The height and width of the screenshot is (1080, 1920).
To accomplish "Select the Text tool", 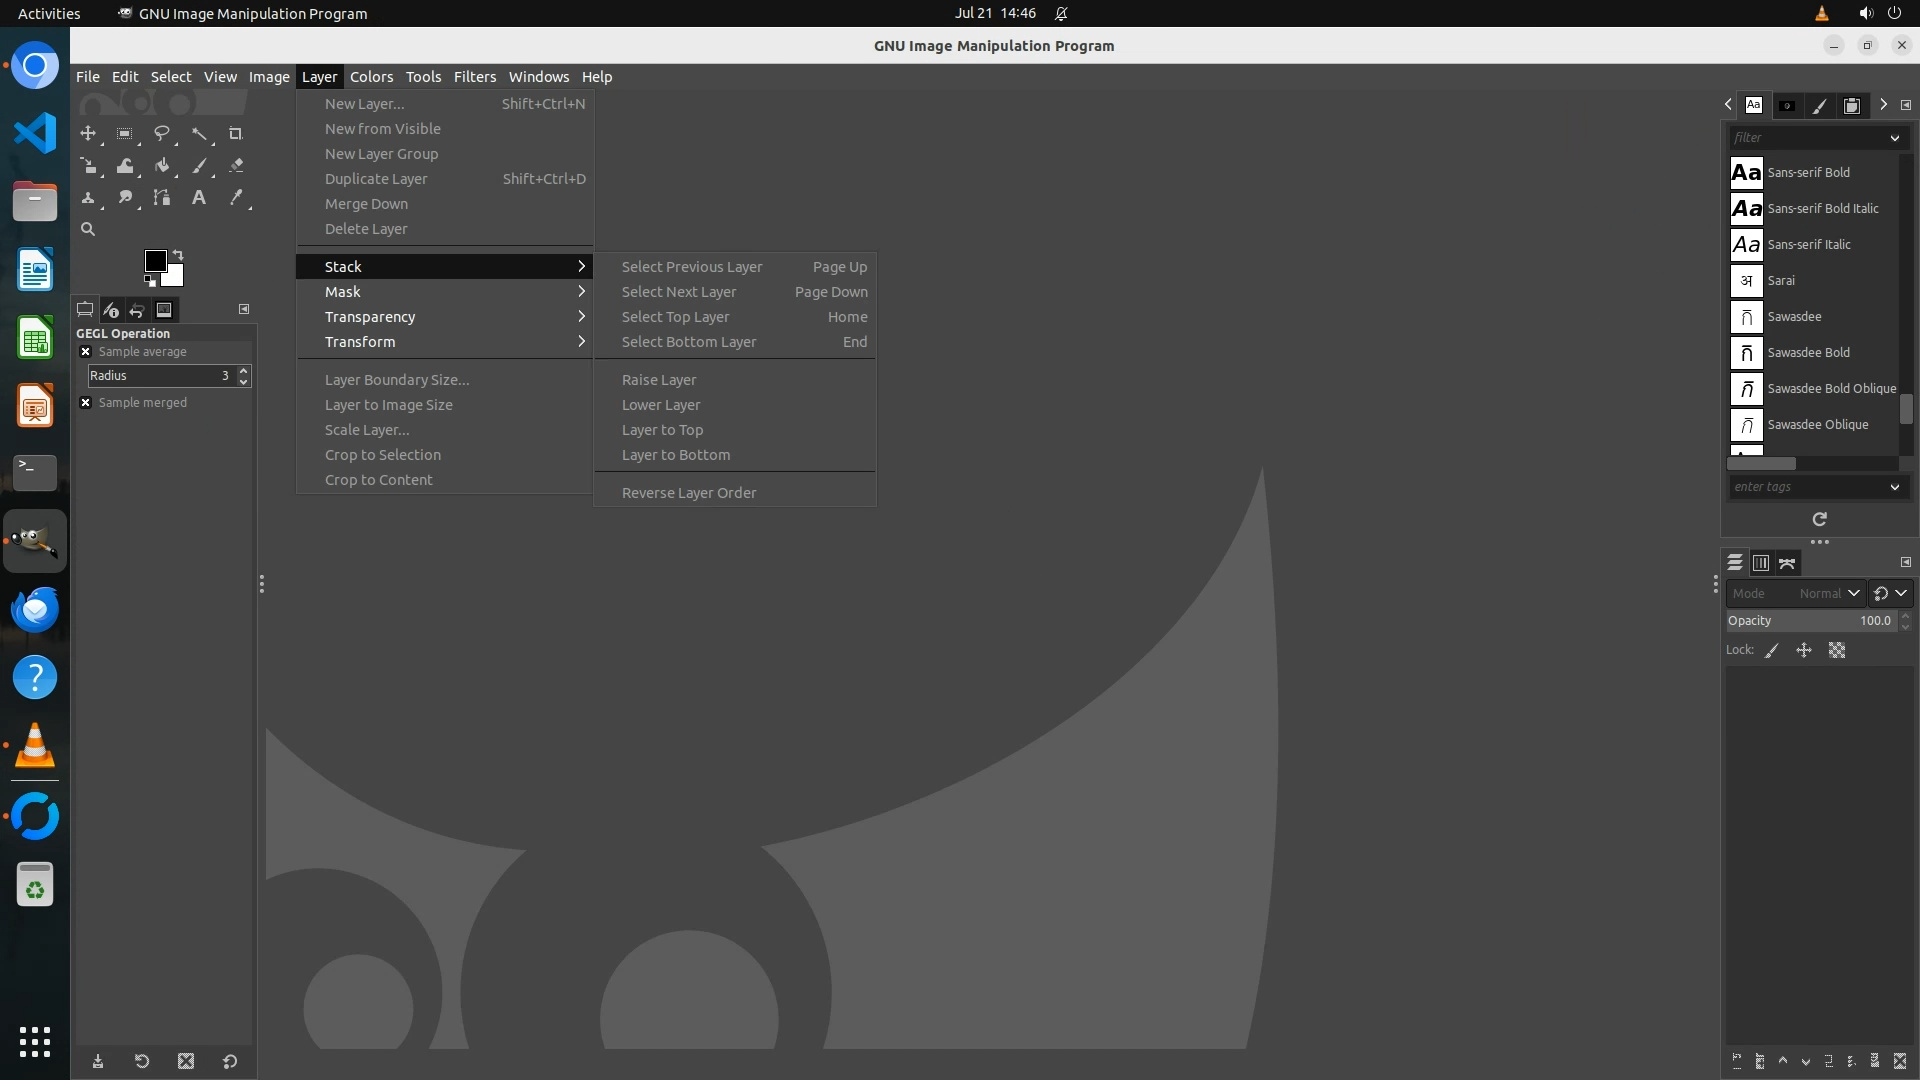I will (199, 198).
